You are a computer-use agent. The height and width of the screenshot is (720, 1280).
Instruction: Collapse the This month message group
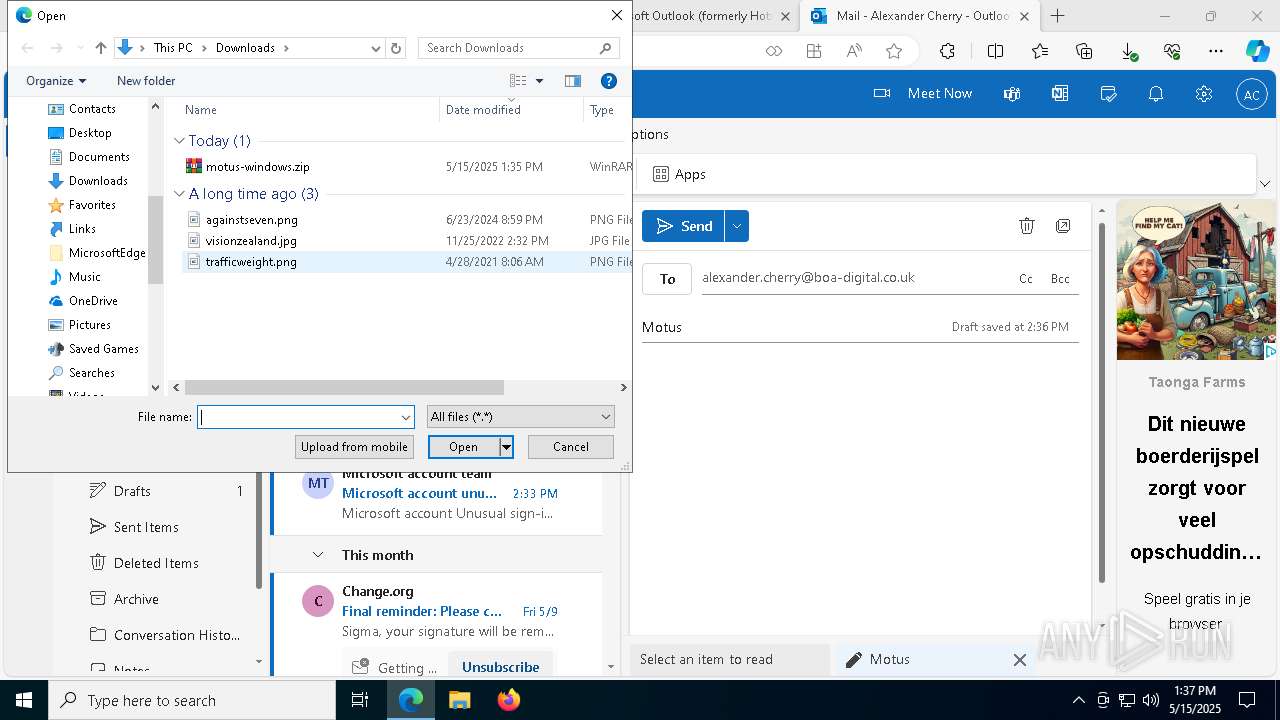(x=318, y=555)
